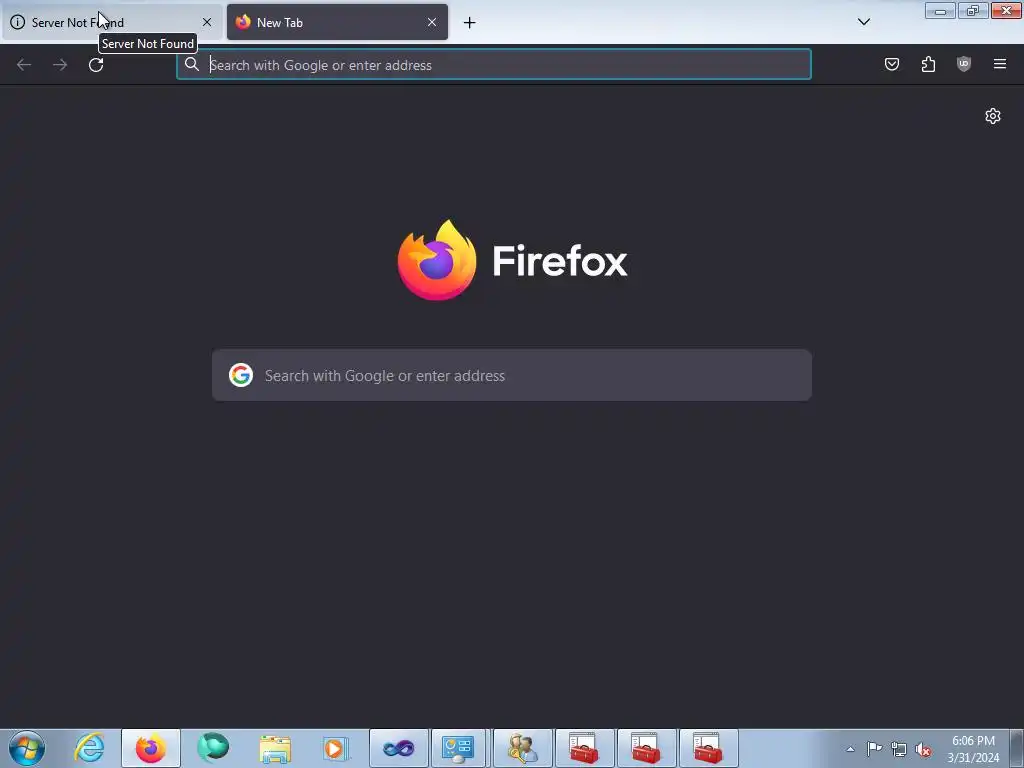Screen dimensions: 1024x768
Task: Launch Windows Media Player from taskbar
Action: [x=337, y=748]
